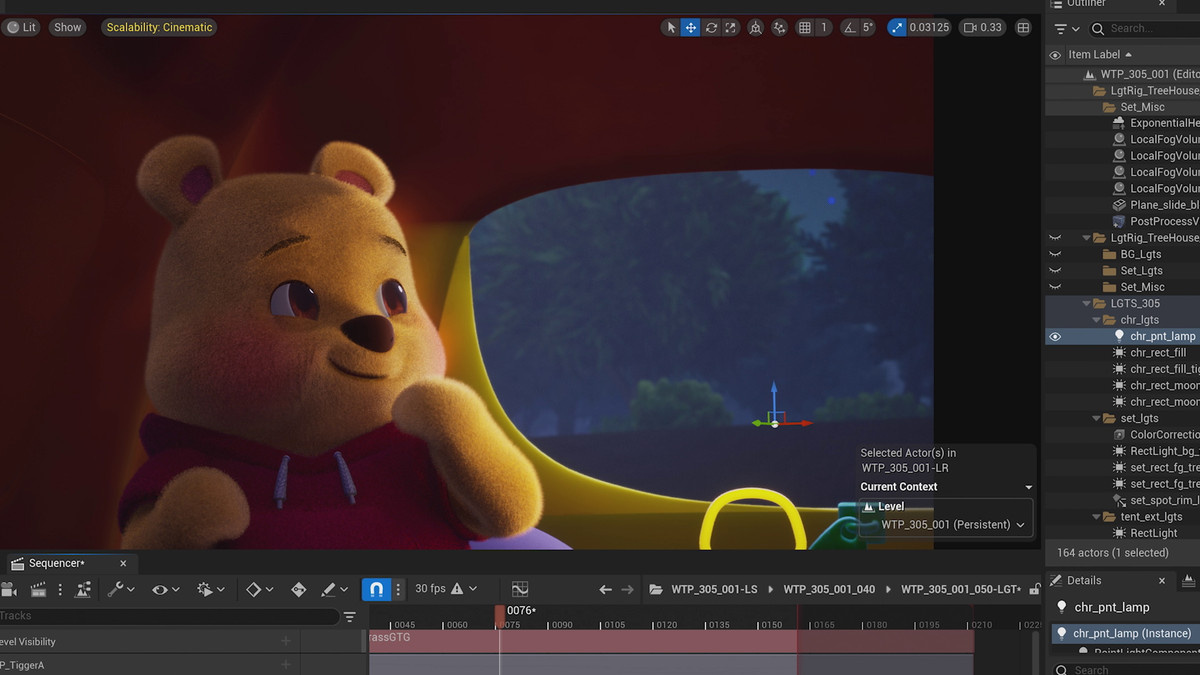Open playback options menu in Sequencer
Viewport: 1200px width, 675px height.
coord(211,590)
